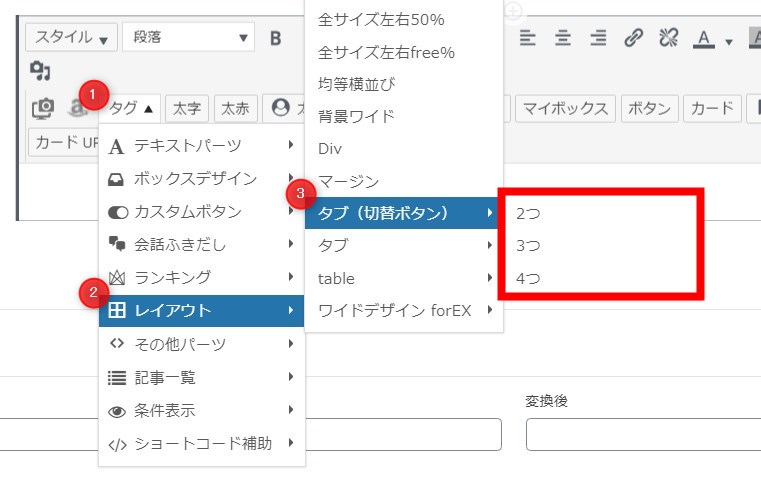Image resolution: width=761 pixels, height=492 pixels.
Task: Click the insert link icon
Action: [633, 39]
